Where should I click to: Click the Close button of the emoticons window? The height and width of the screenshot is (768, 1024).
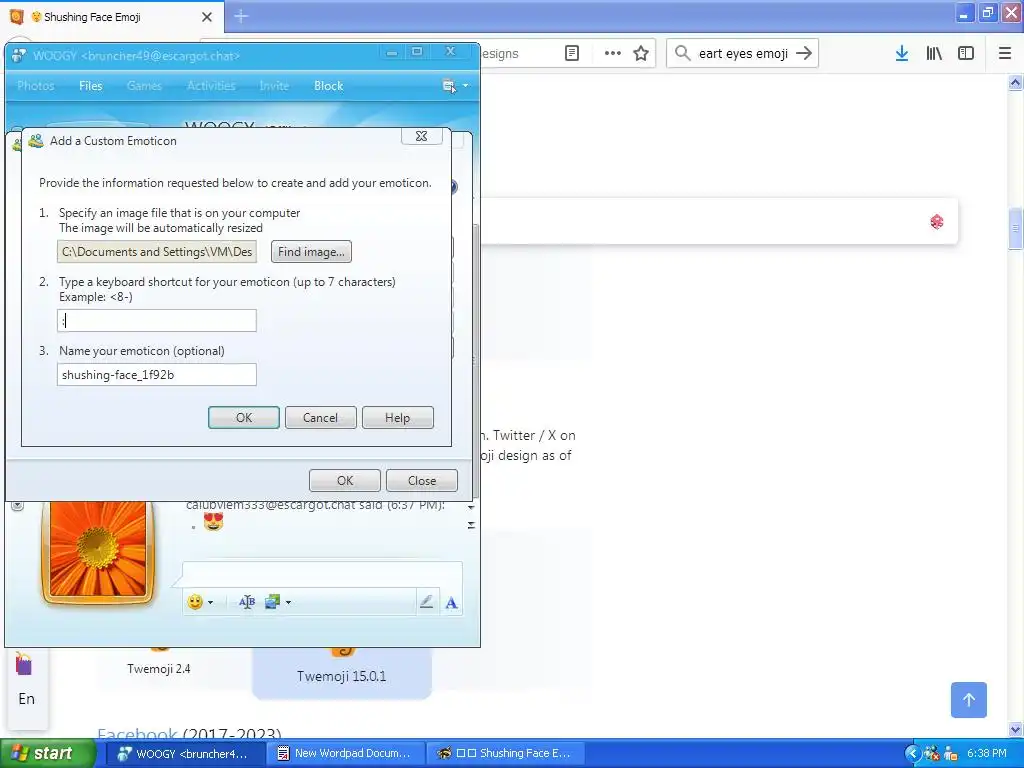pyautogui.click(x=422, y=481)
